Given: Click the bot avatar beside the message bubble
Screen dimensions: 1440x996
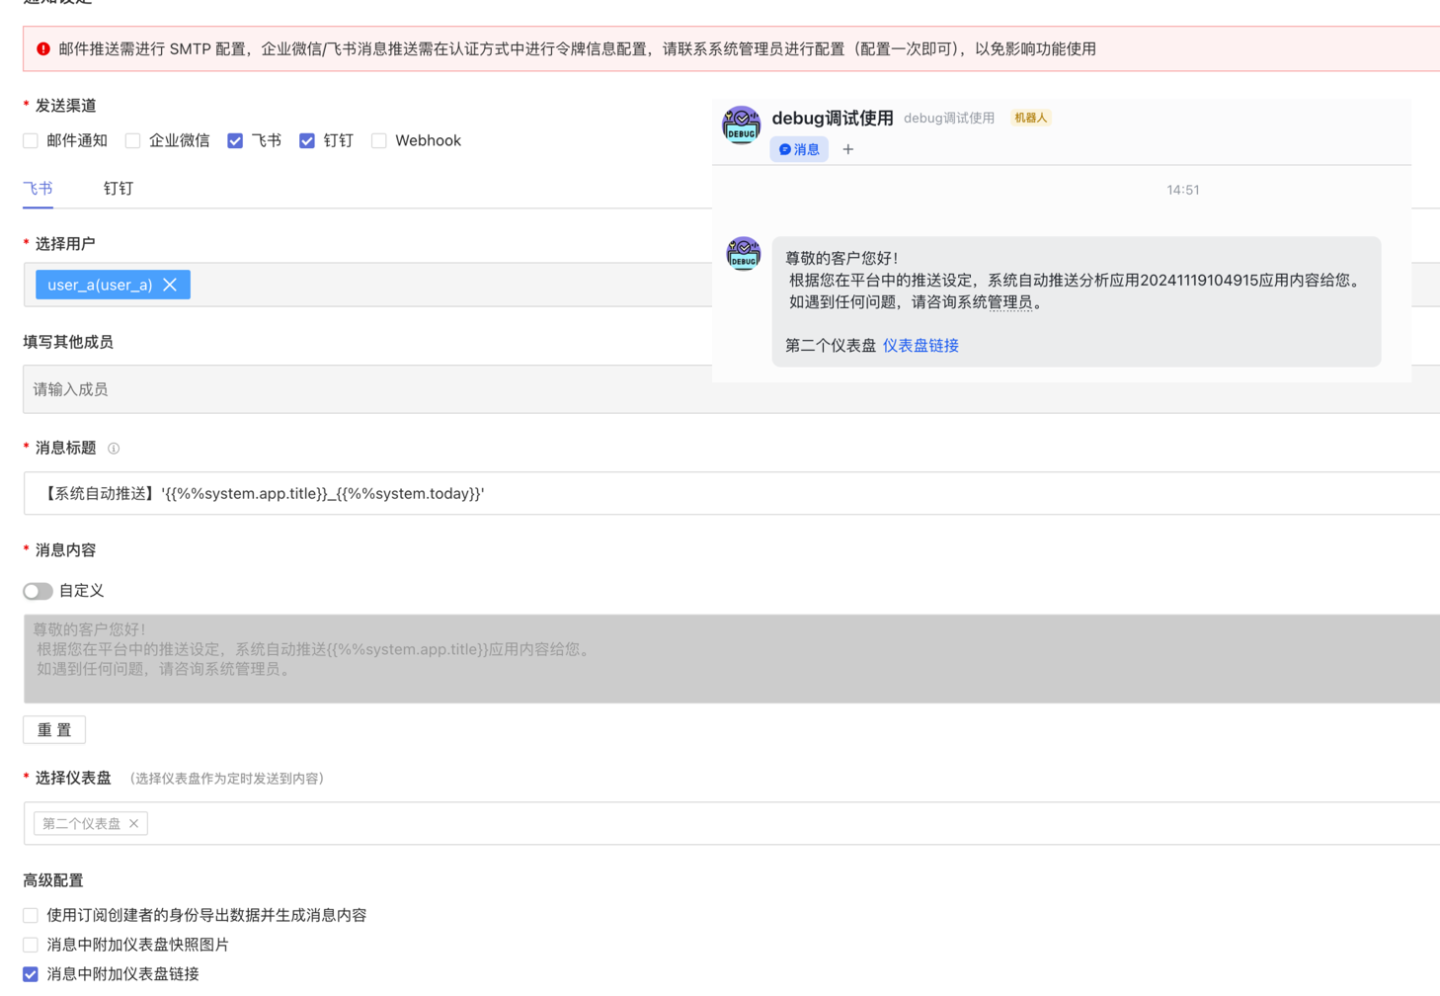Looking at the screenshot, I should coord(743,254).
